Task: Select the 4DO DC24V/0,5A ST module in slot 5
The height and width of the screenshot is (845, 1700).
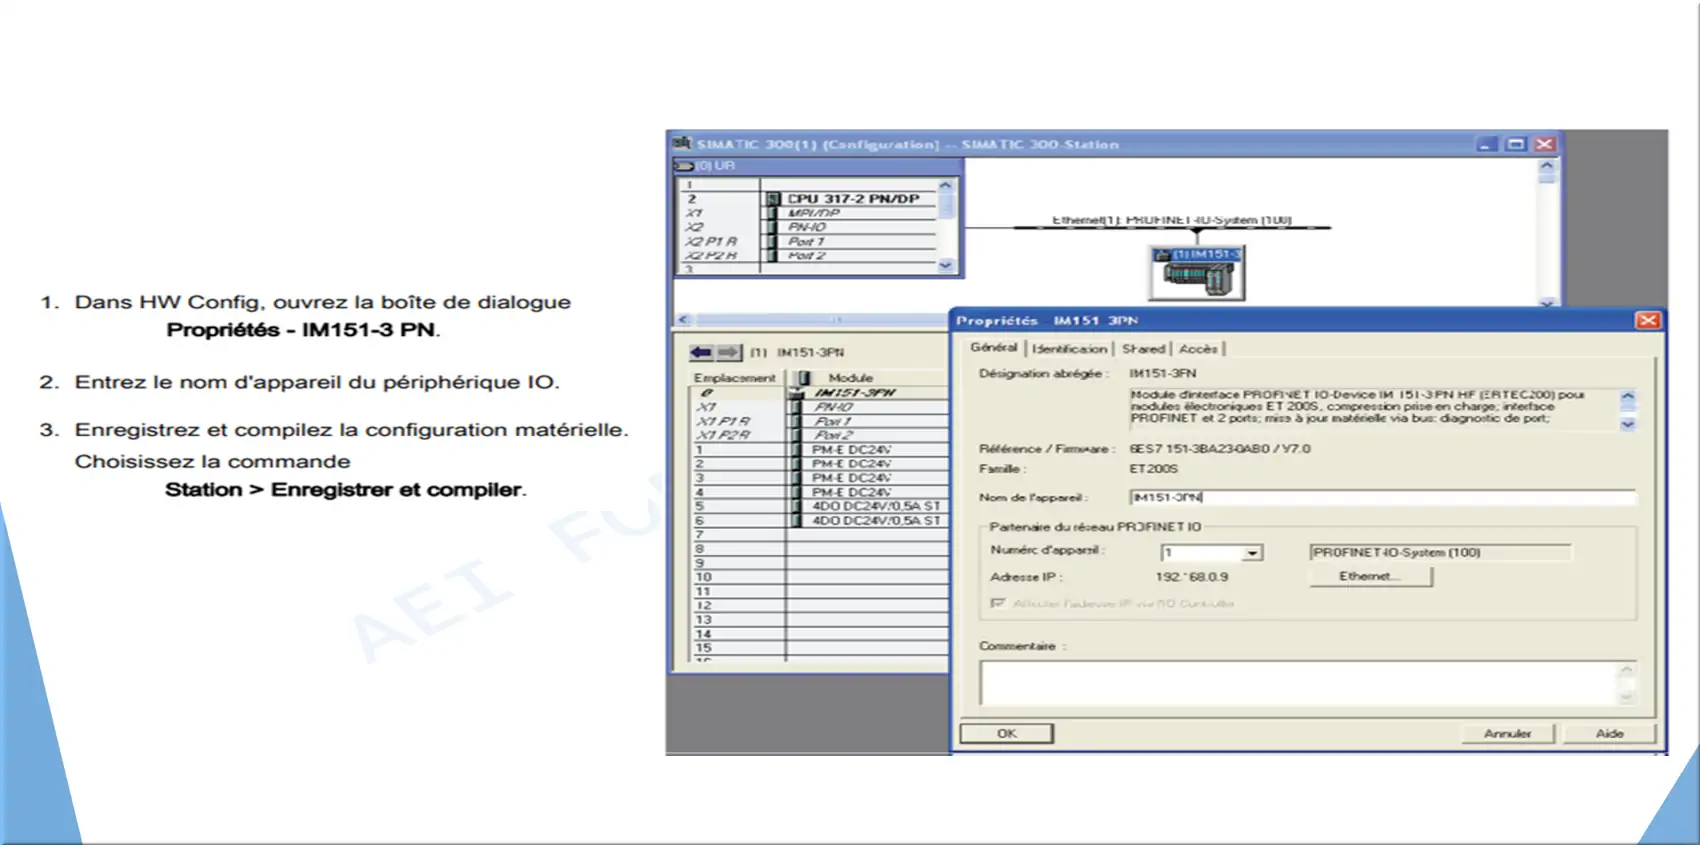Action: 818,506
